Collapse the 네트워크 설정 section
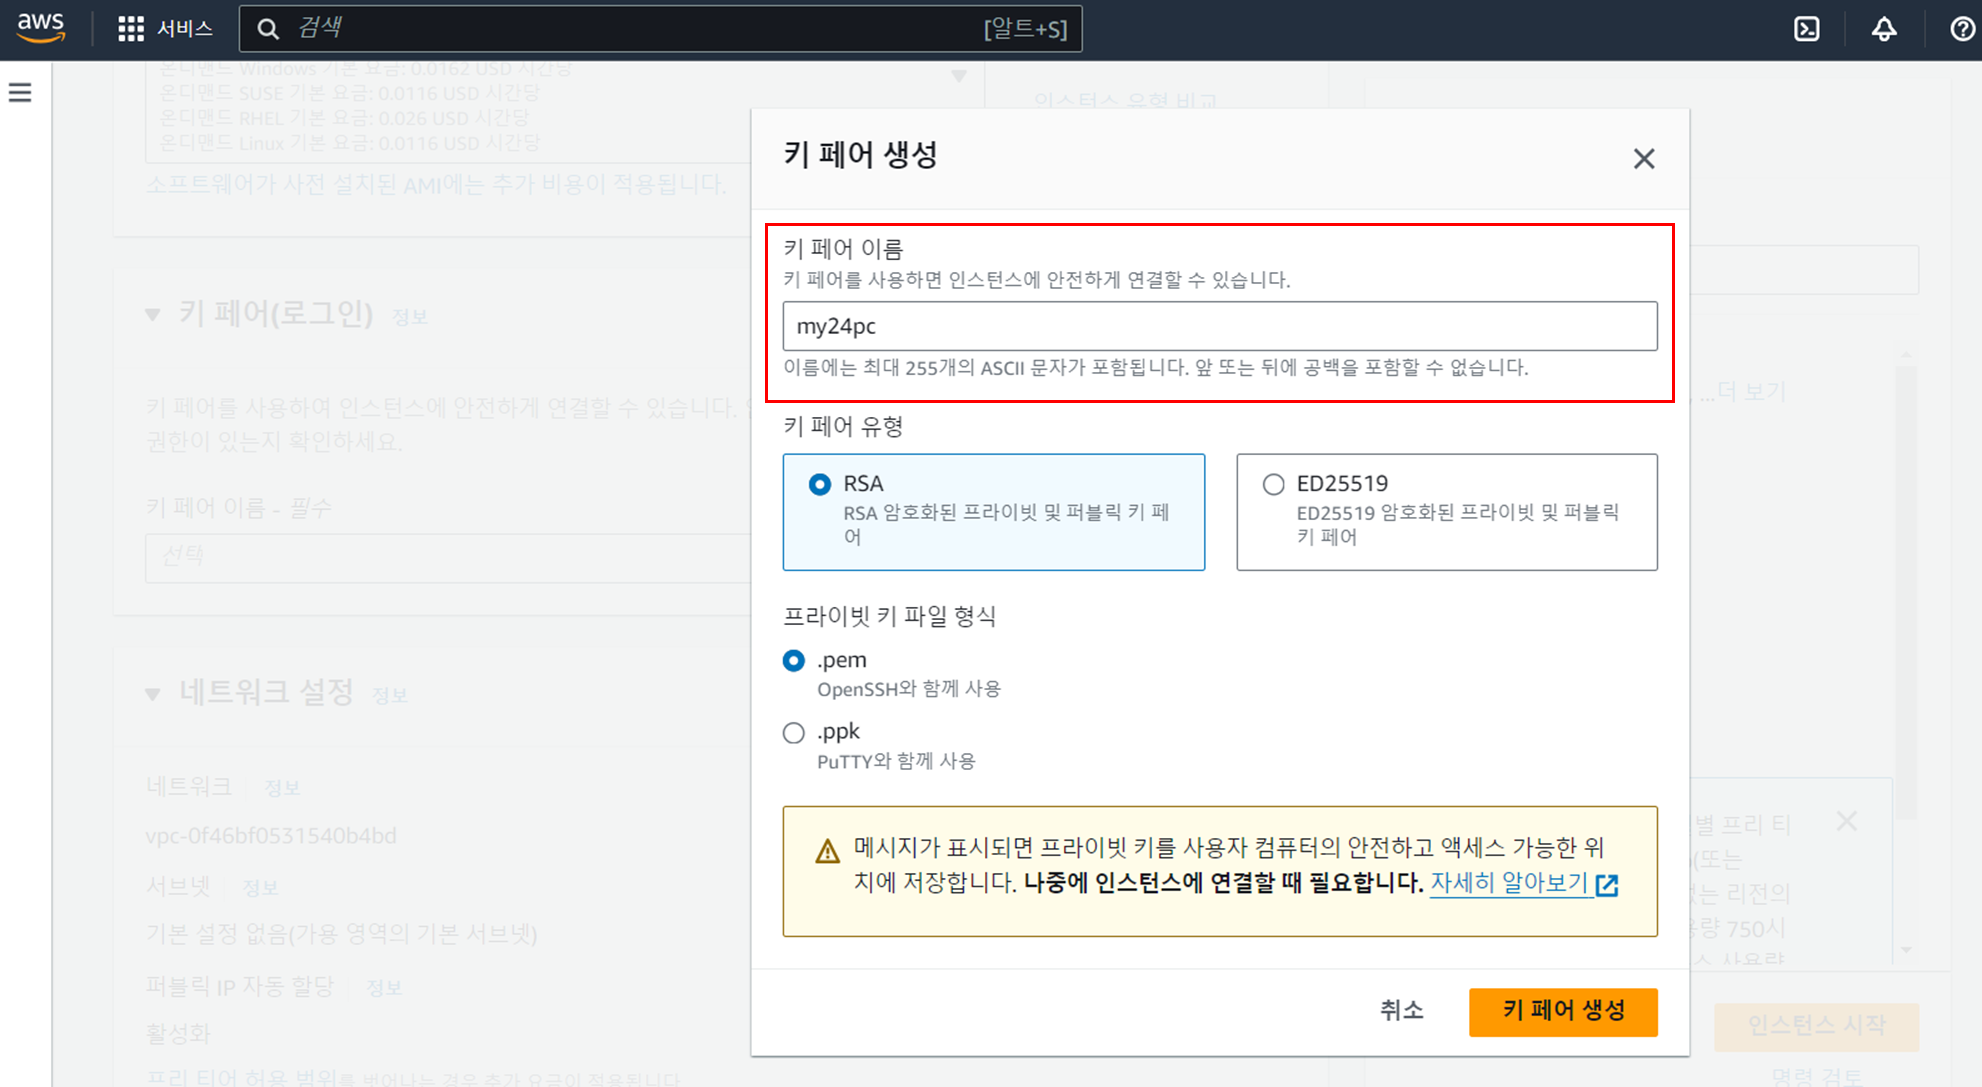Viewport: 1982px width, 1087px height. pos(153,693)
